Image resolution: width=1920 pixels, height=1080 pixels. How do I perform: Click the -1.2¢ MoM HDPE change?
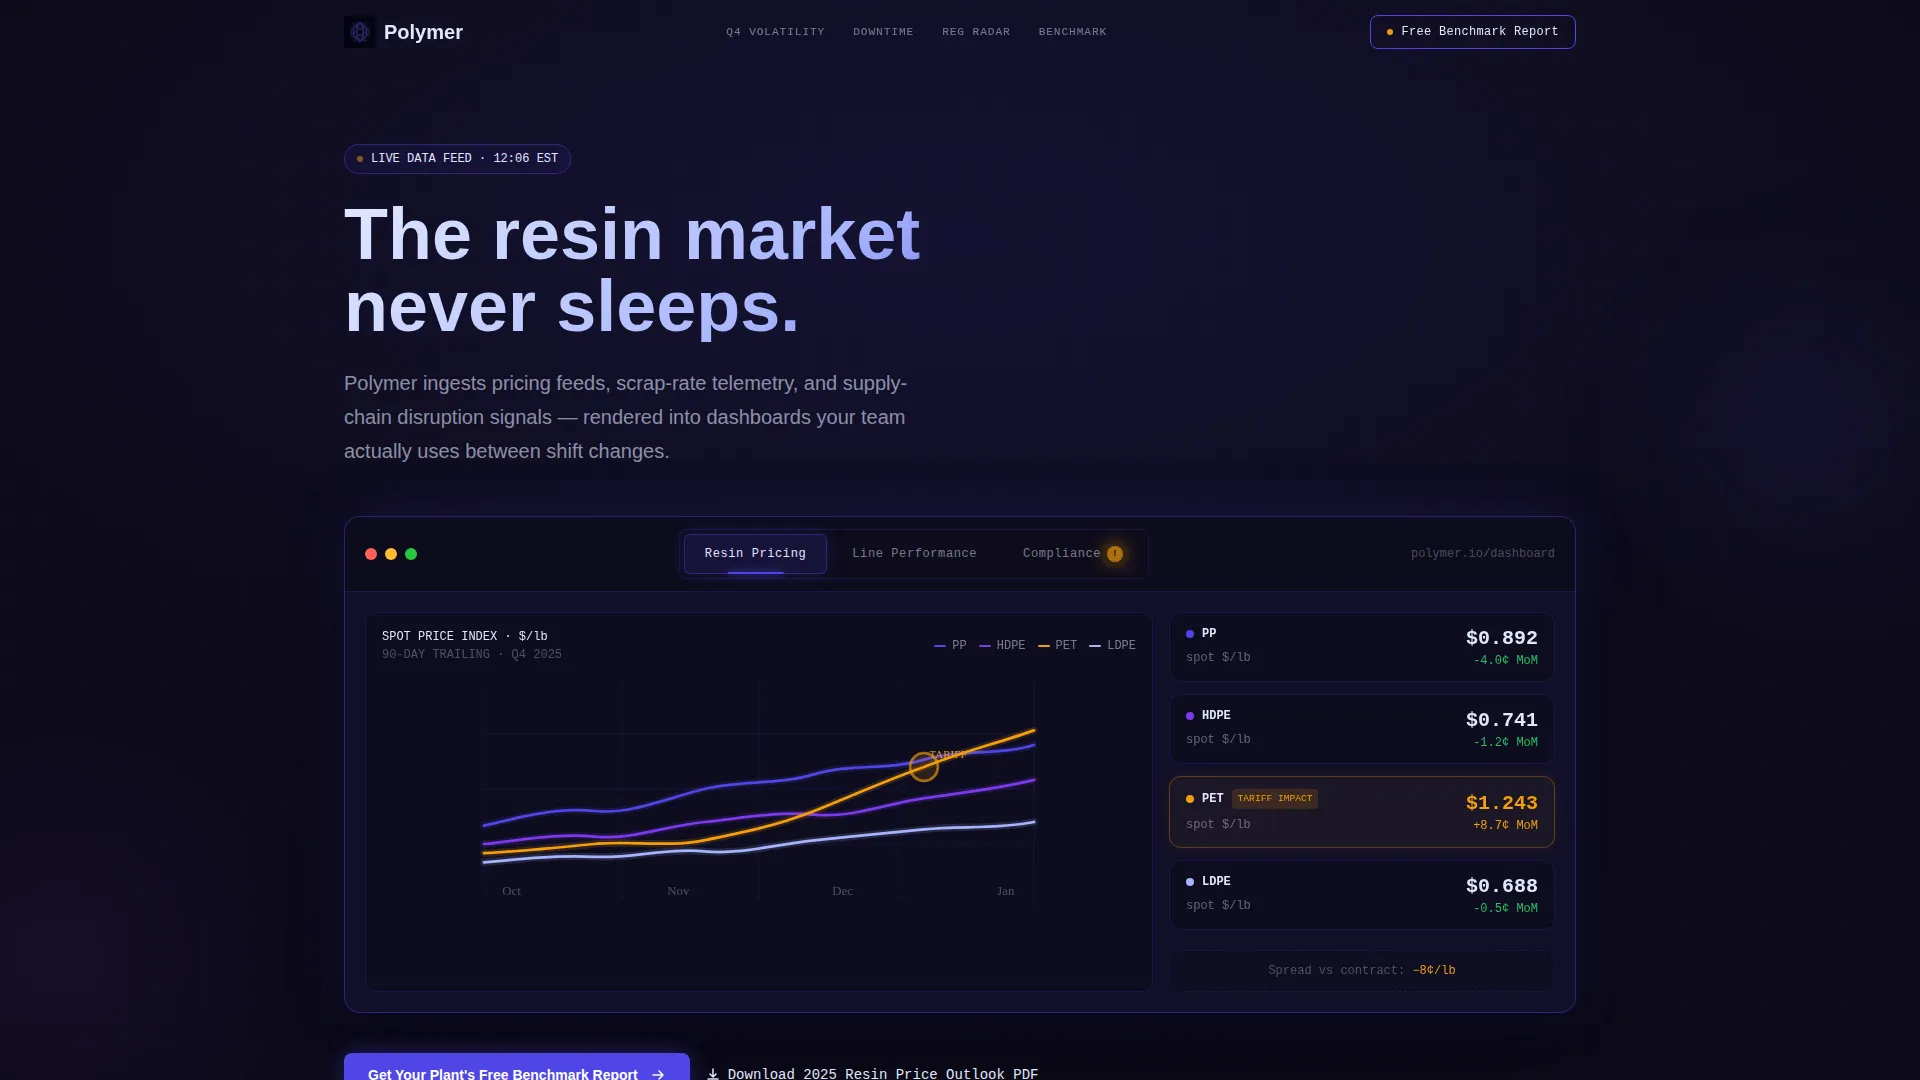click(1505, 743)
